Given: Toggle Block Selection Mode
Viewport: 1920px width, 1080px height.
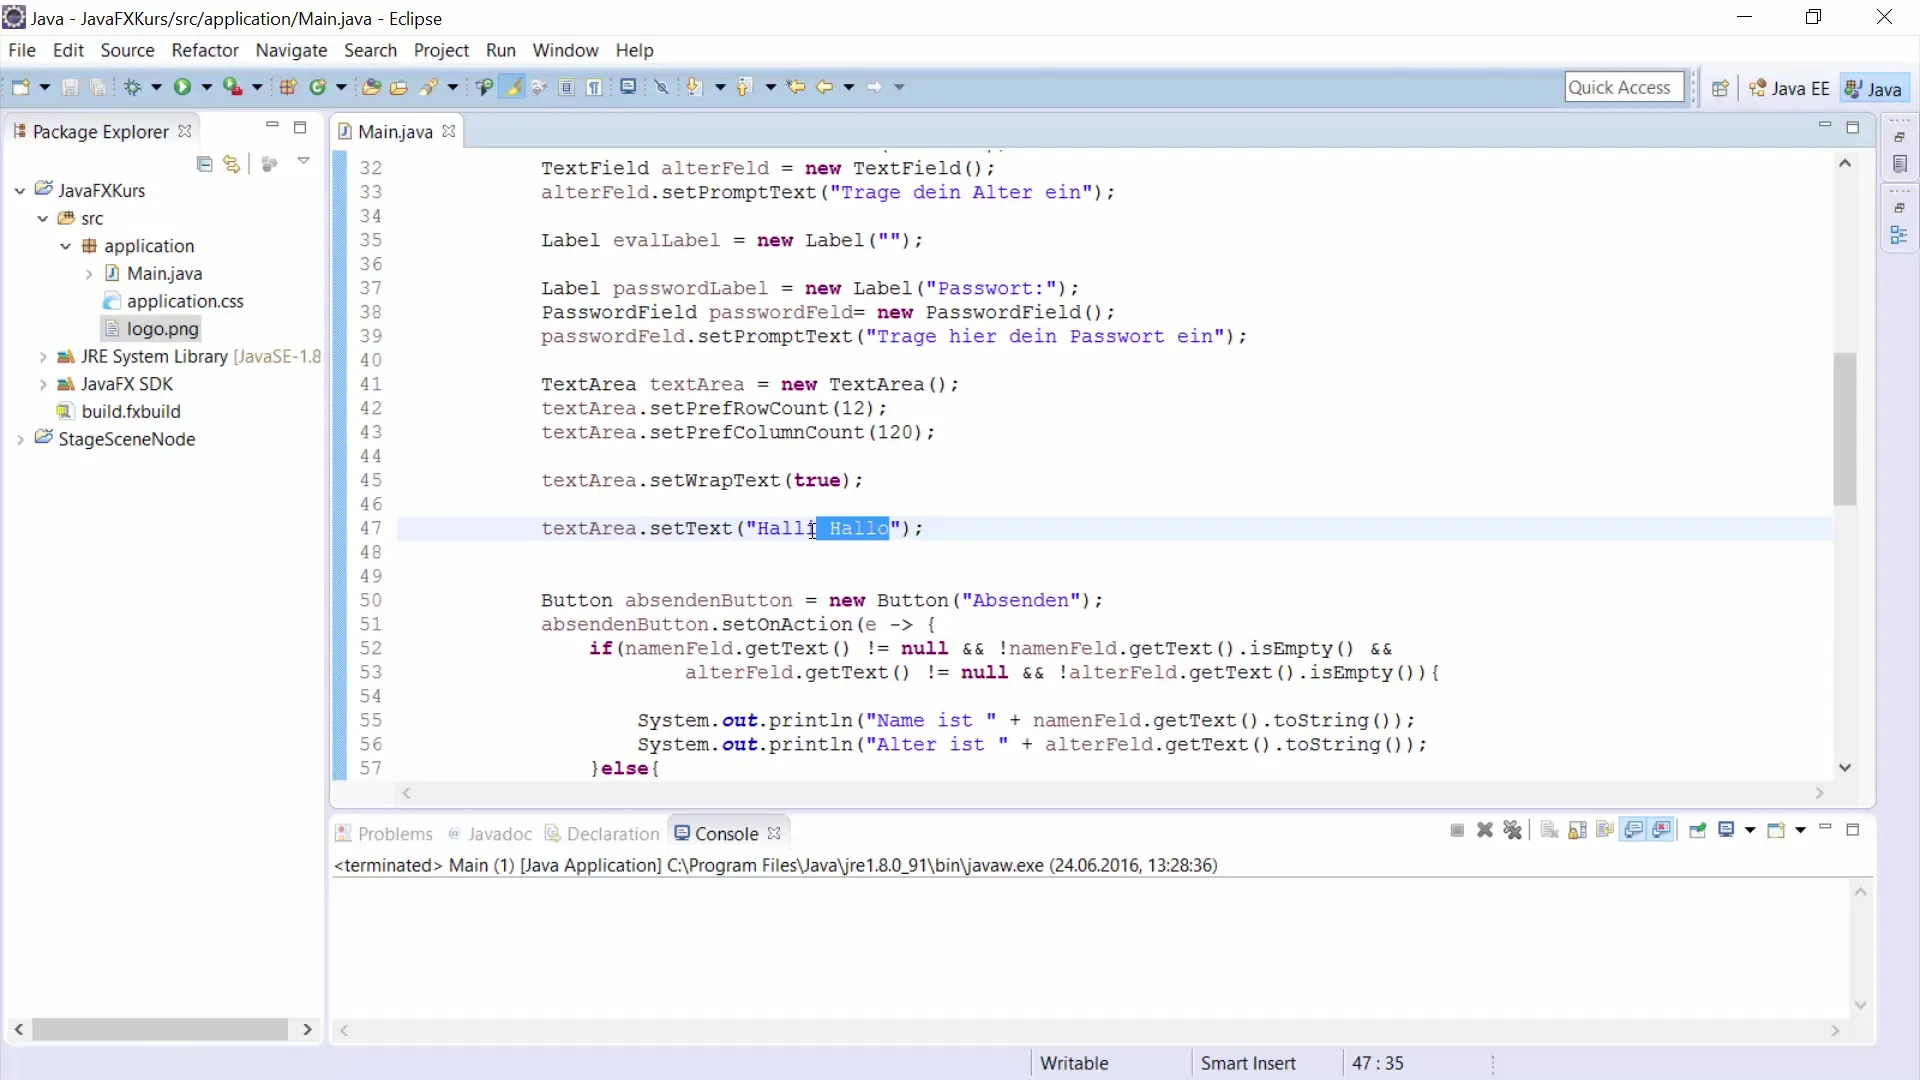Looking at the screenshot, I should coord(567,87).
